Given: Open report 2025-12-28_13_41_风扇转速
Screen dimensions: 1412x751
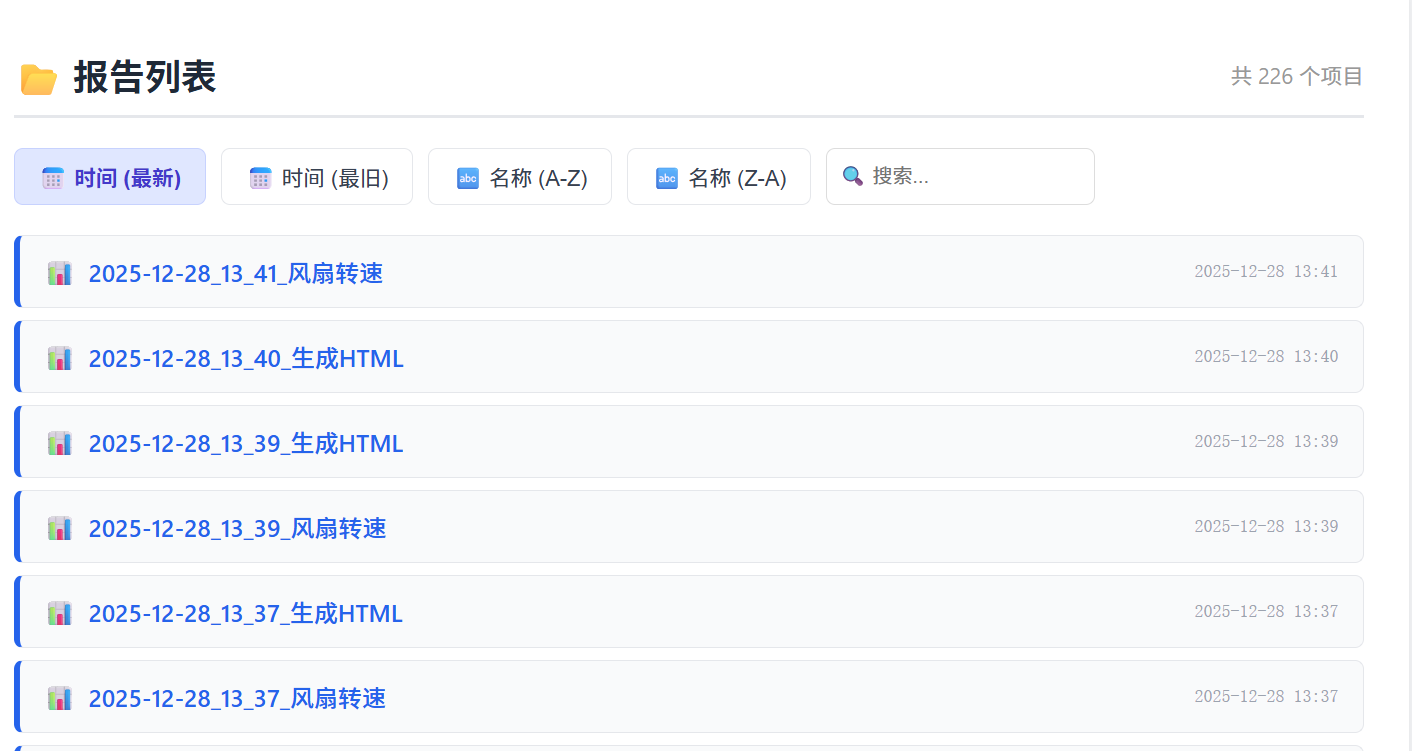Looking at the screenshot, I should click(x=236, y=273).
